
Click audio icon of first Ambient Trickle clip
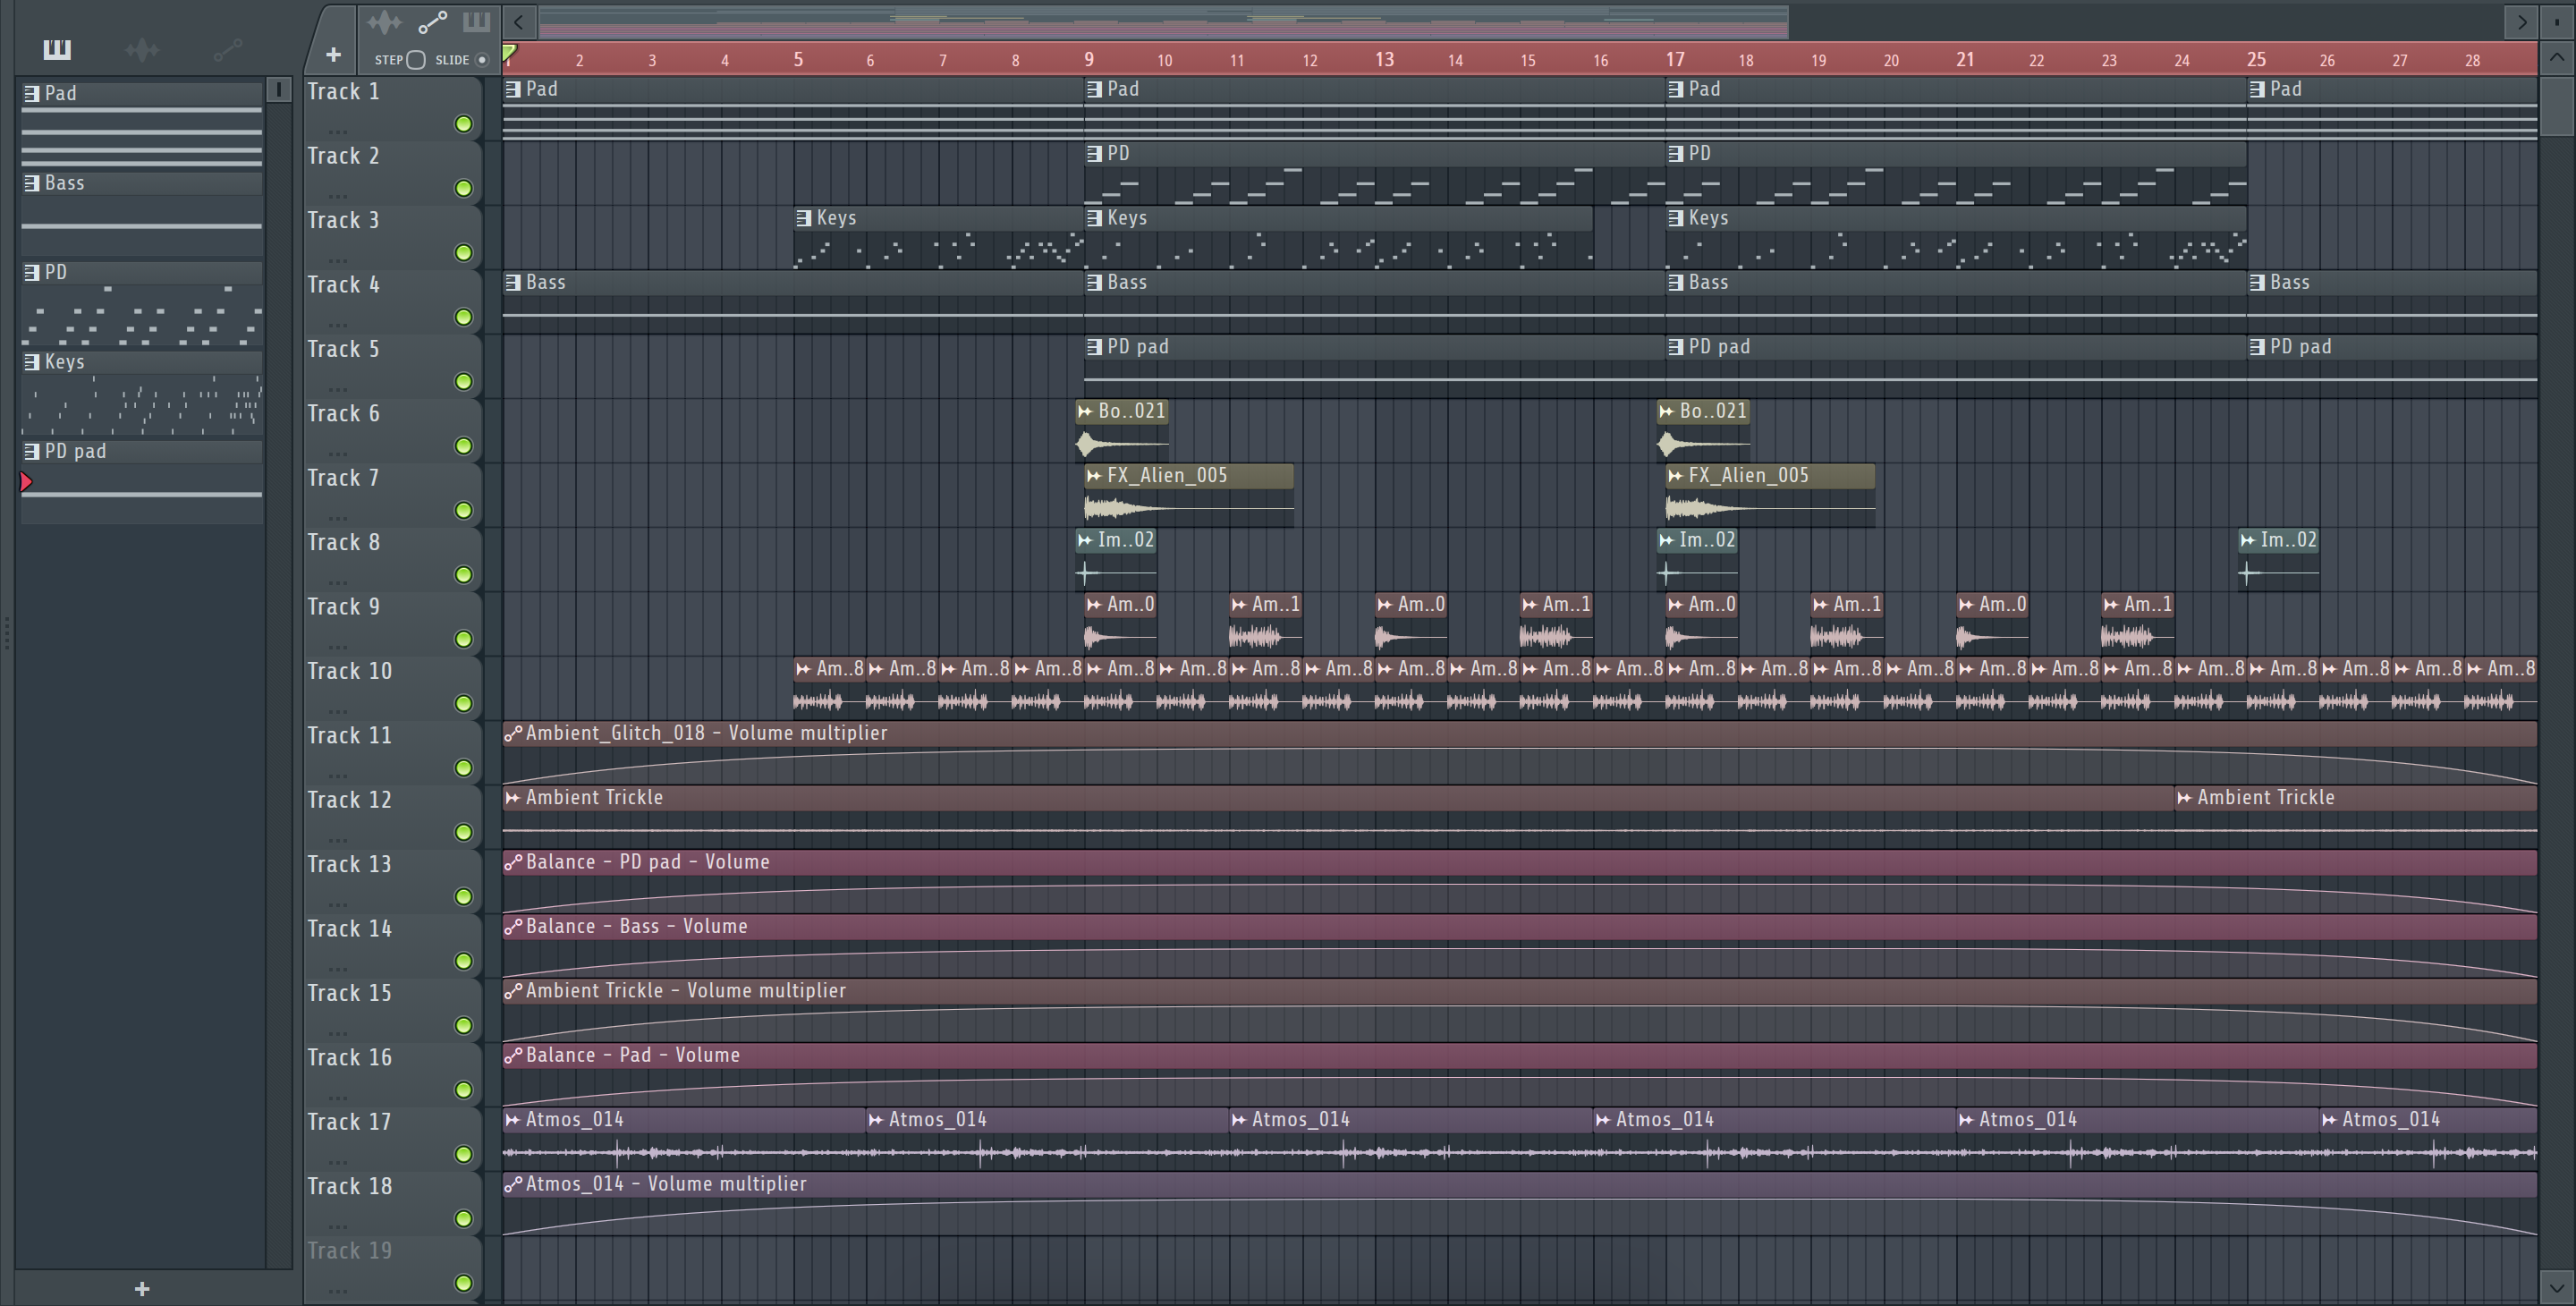[513, 798]
